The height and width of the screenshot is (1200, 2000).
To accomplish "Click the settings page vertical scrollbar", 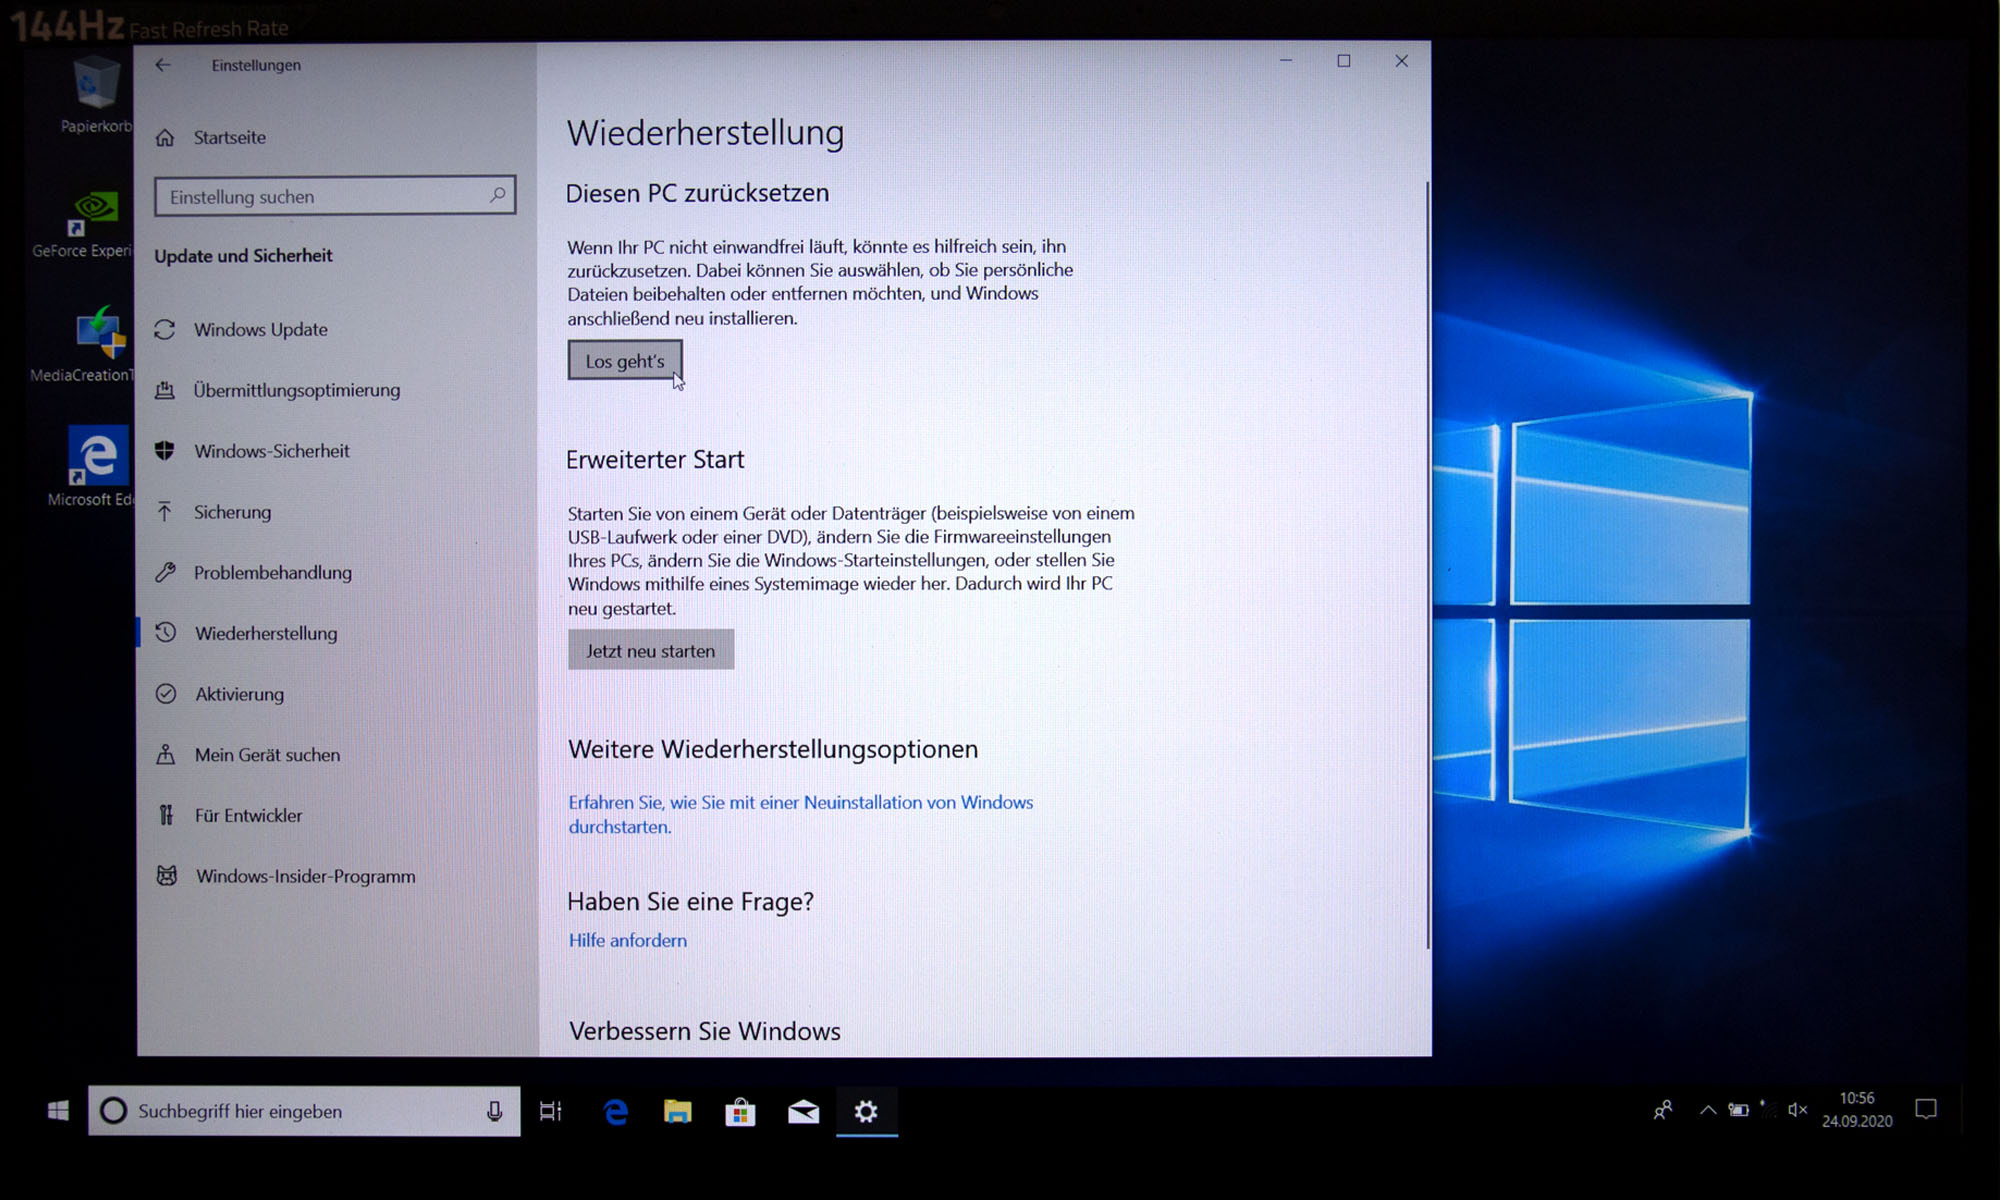I will coord(1427,565).
